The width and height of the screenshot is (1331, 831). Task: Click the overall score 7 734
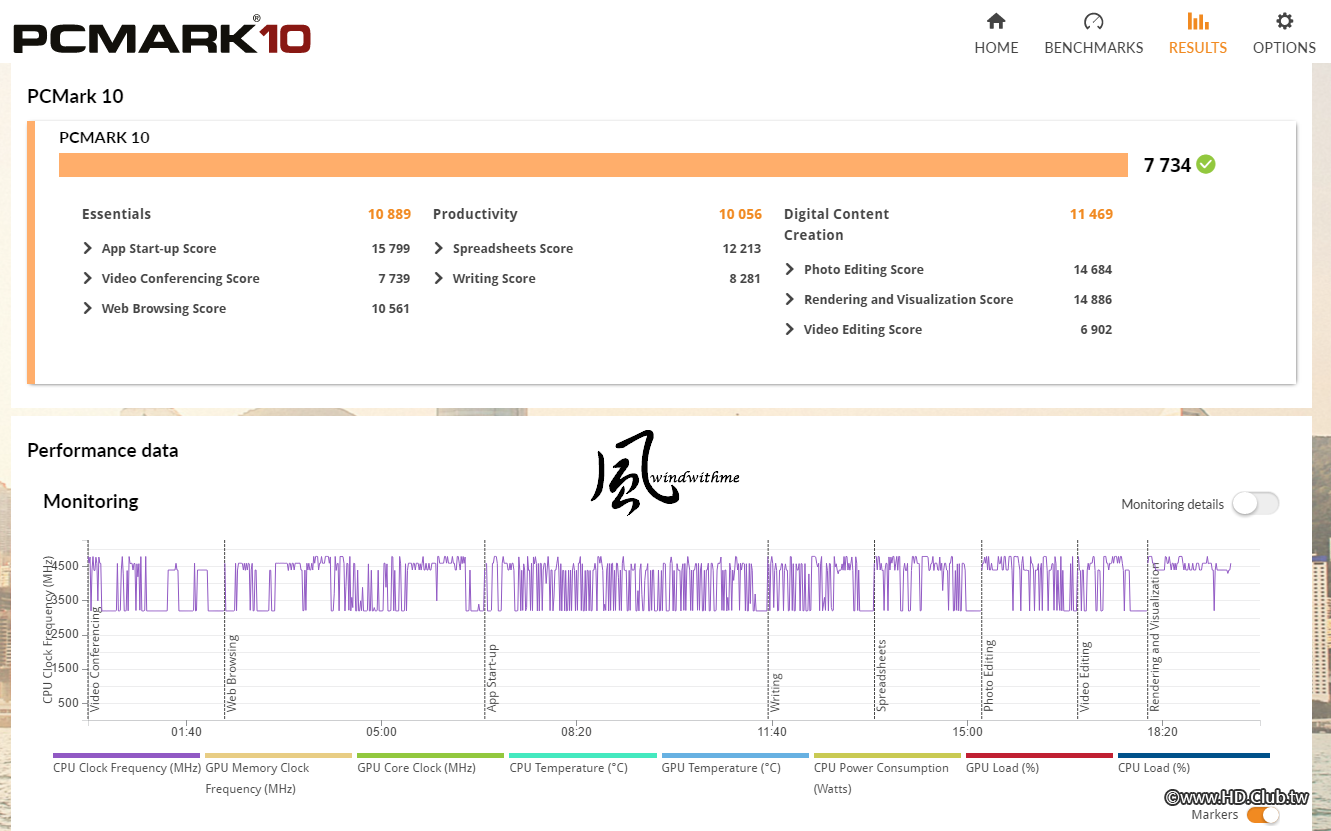point(1167,165)
